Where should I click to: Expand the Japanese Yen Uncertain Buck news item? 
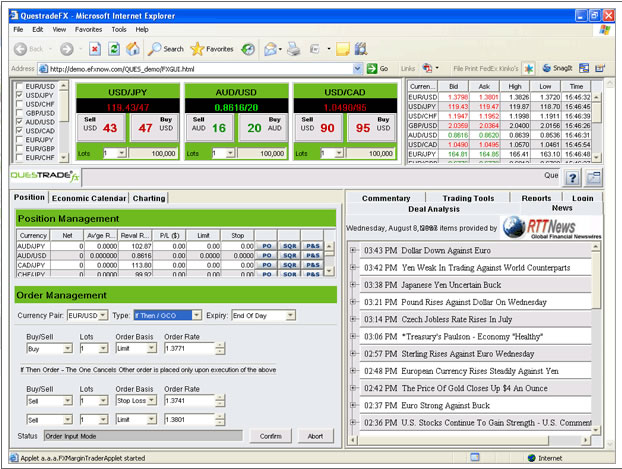point(353,284)
